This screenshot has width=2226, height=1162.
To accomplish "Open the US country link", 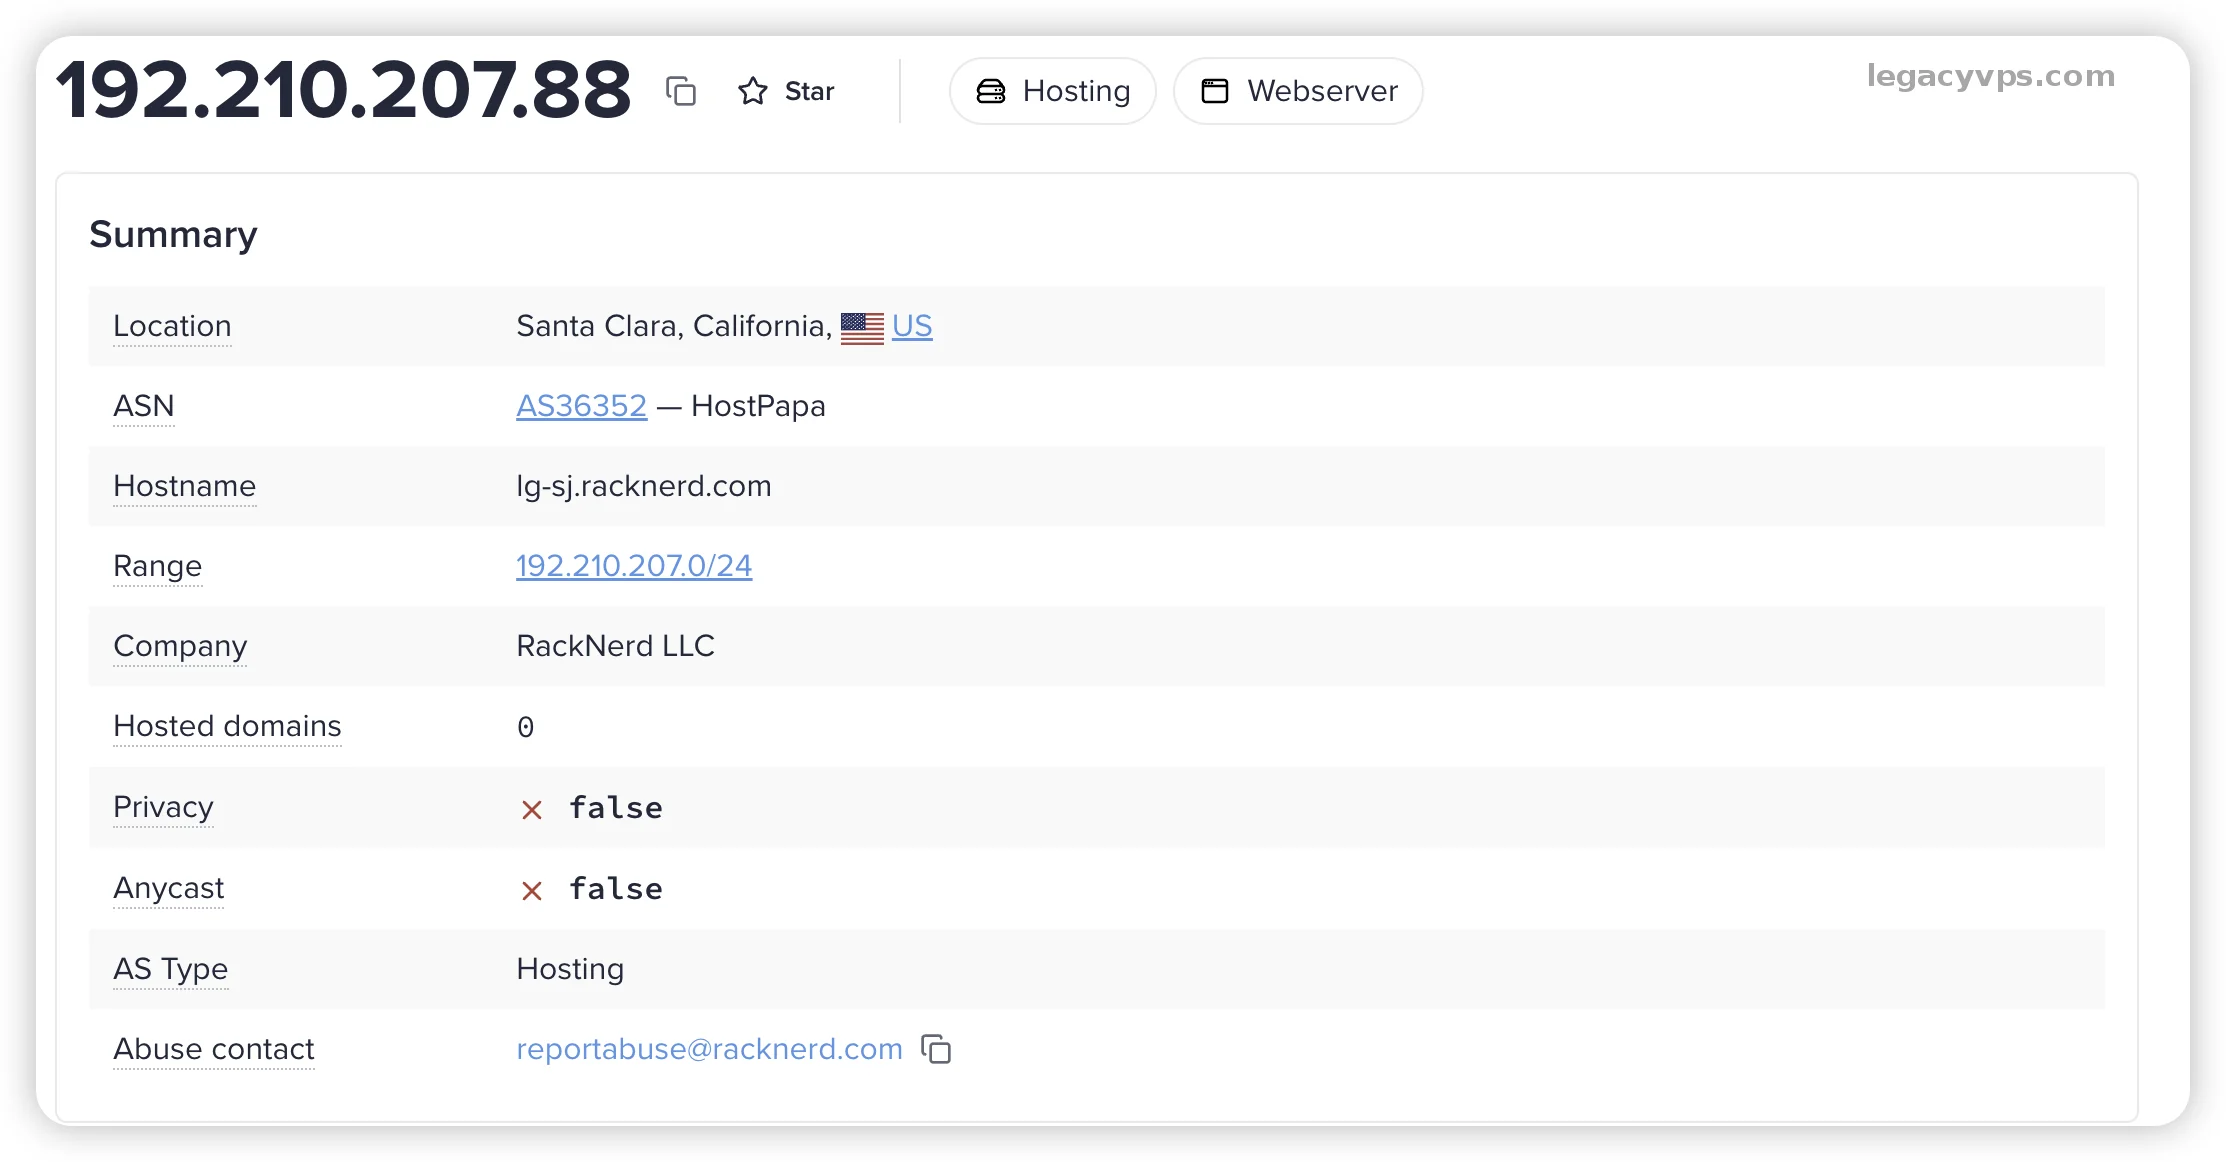I will 912,326.
